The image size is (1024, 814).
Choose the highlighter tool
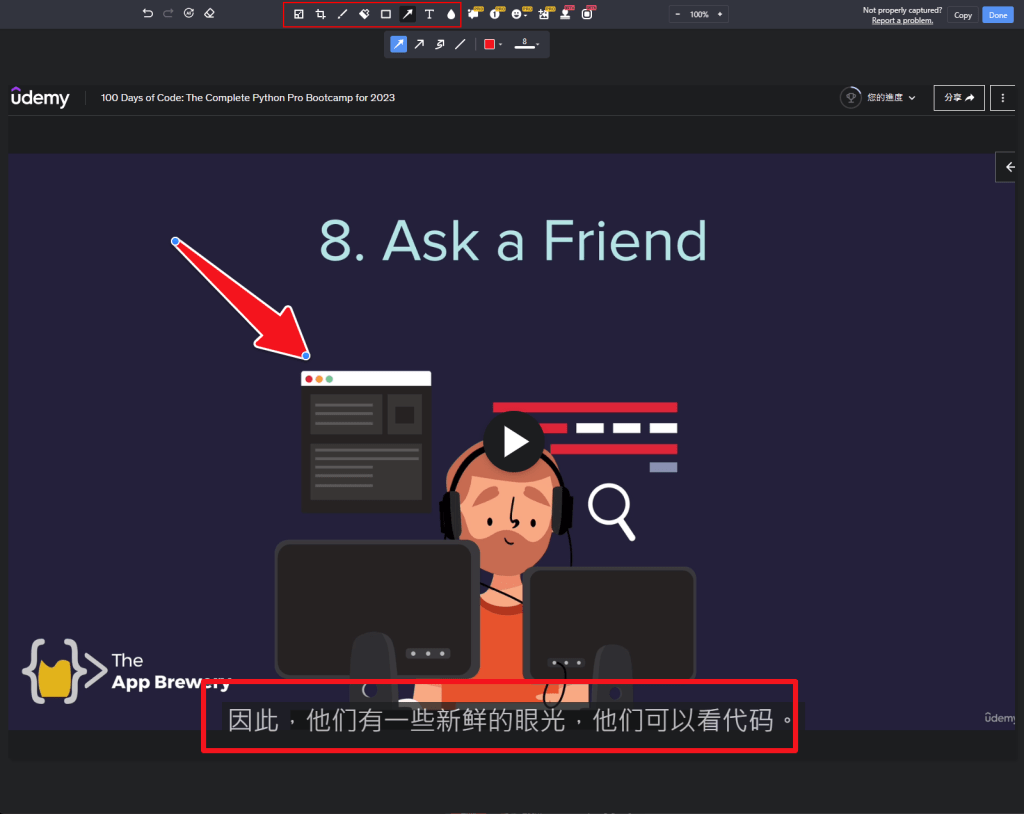coord(364,14)
